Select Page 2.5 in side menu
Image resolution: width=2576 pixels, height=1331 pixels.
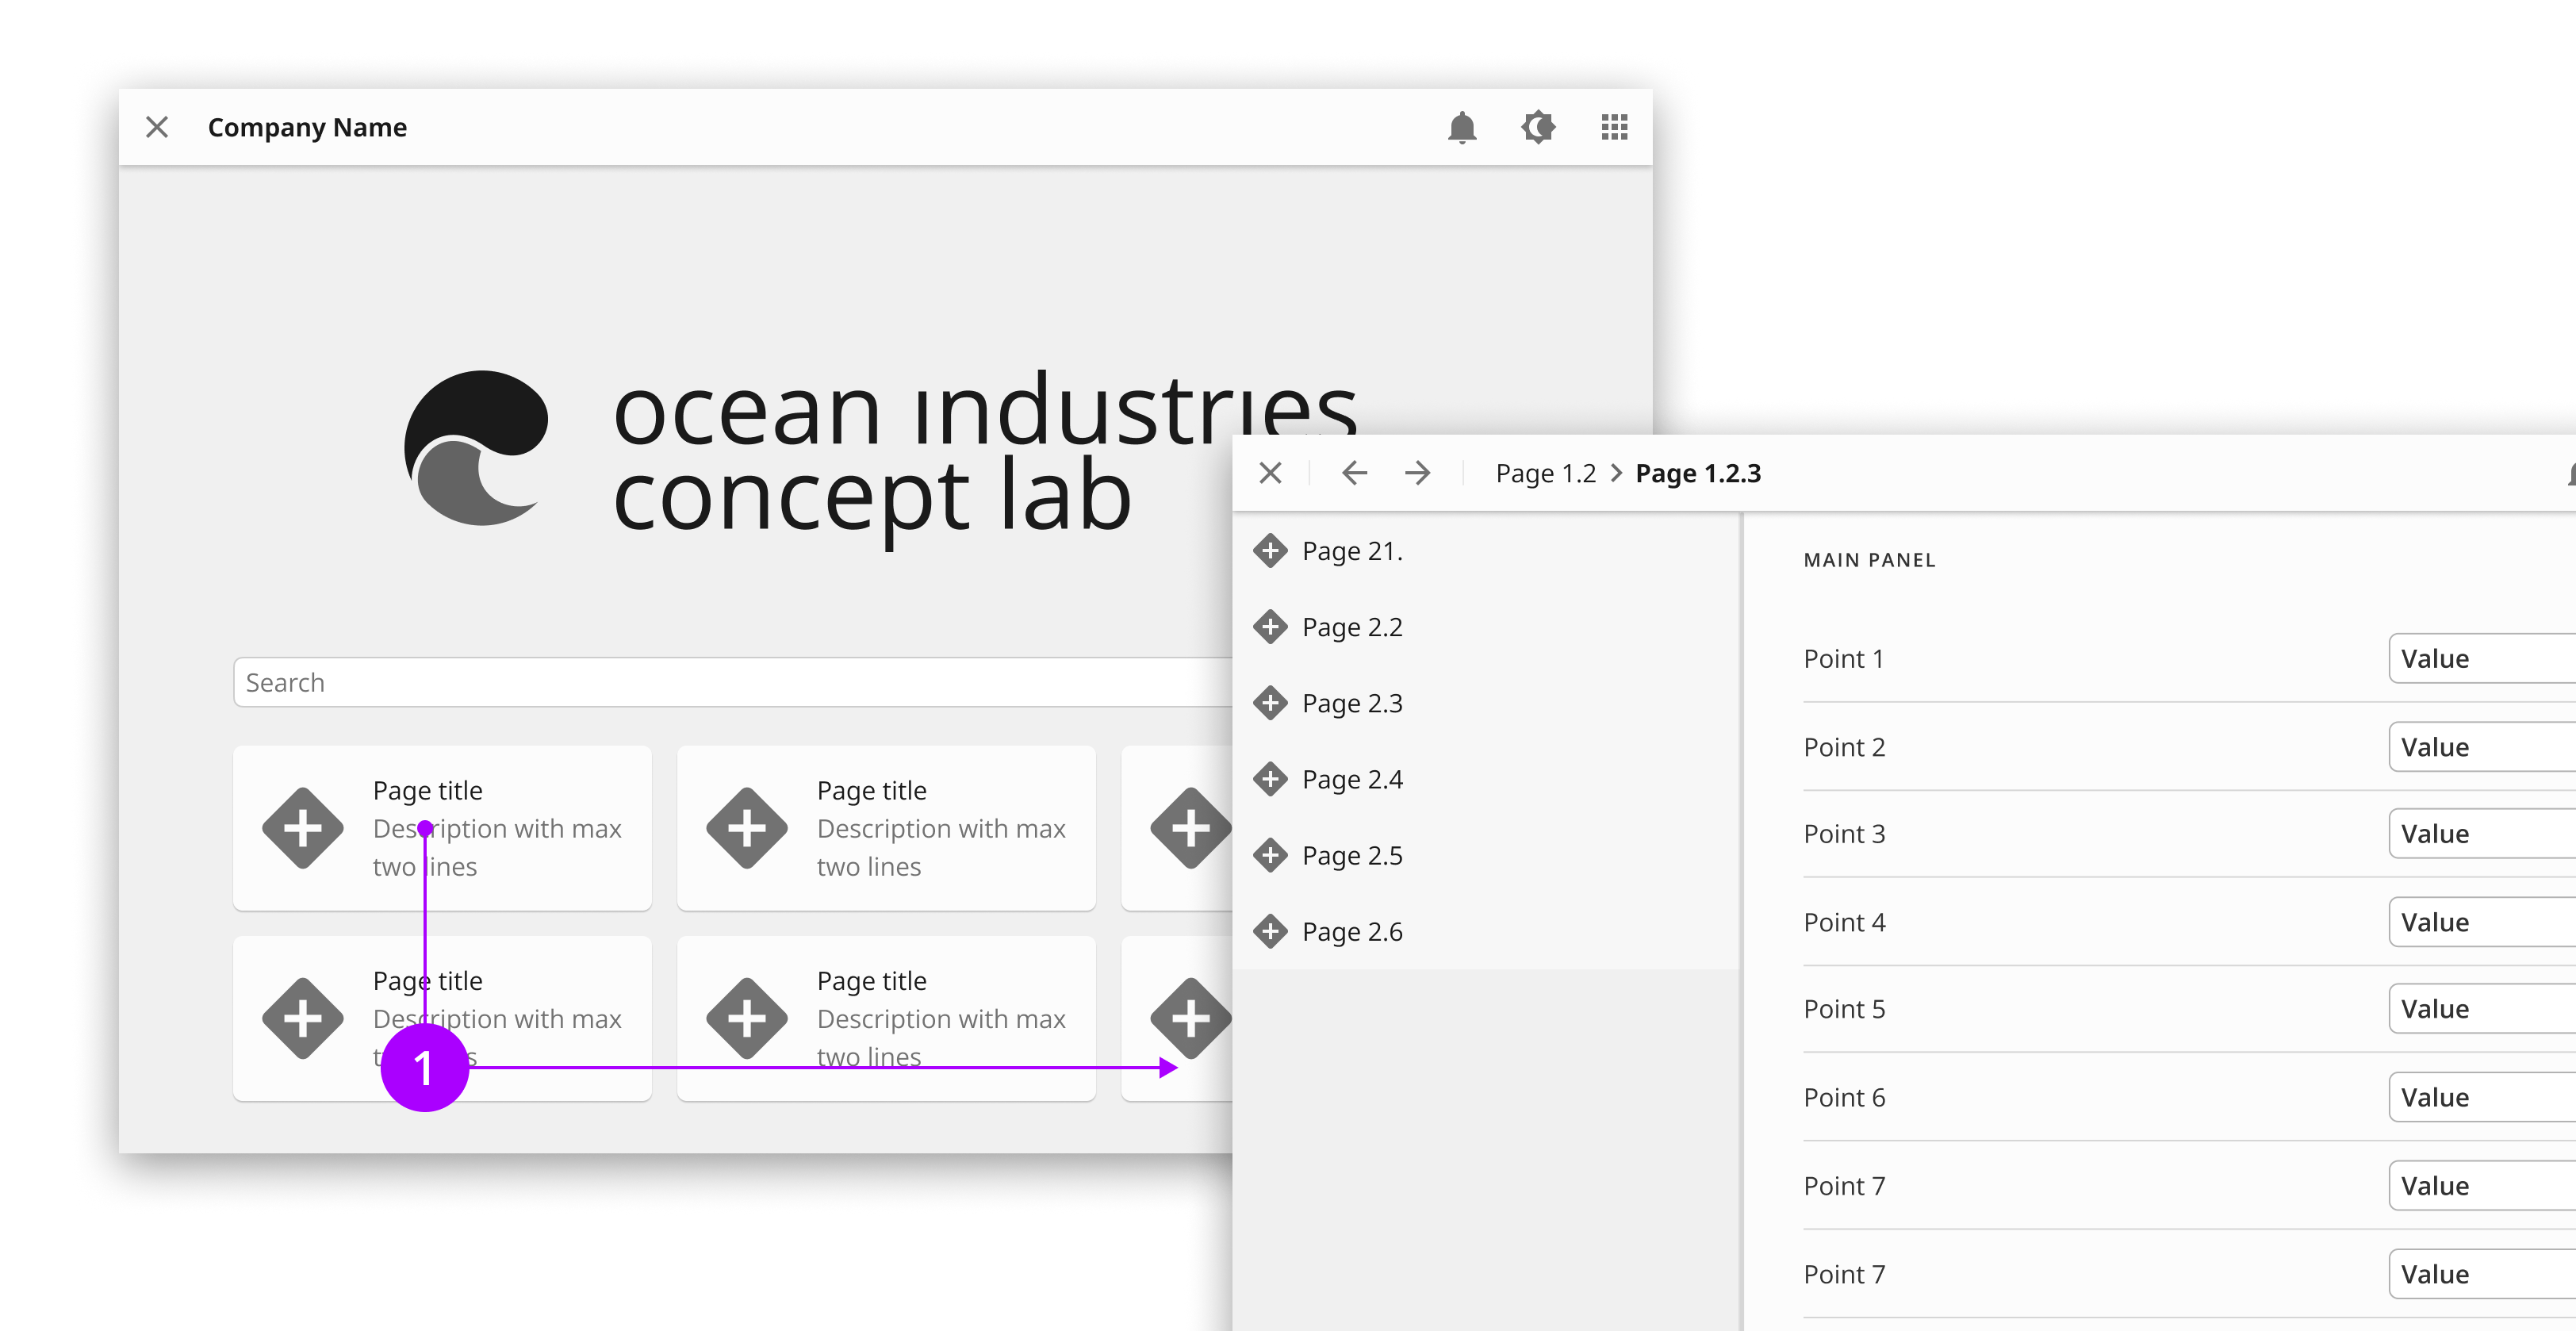[x=1486, y=855]
